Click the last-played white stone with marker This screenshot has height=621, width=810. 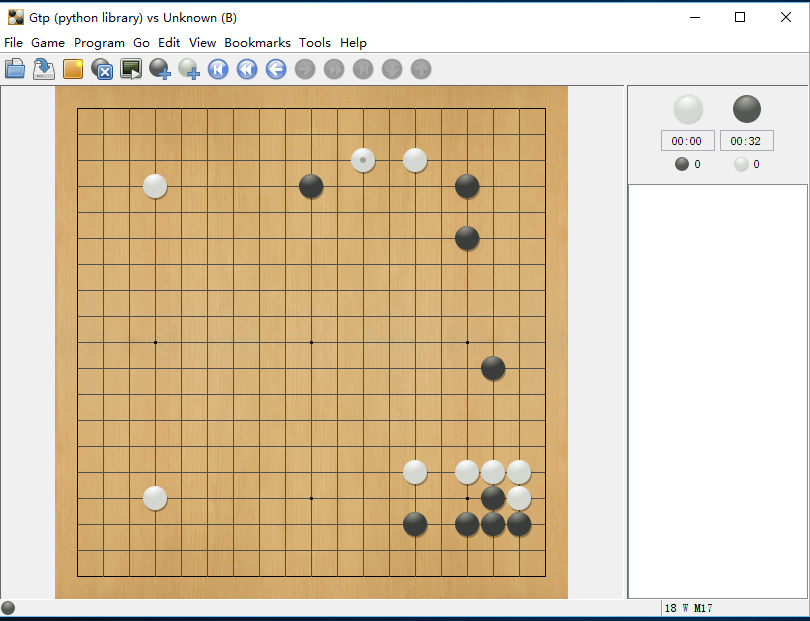coord(363,160)
